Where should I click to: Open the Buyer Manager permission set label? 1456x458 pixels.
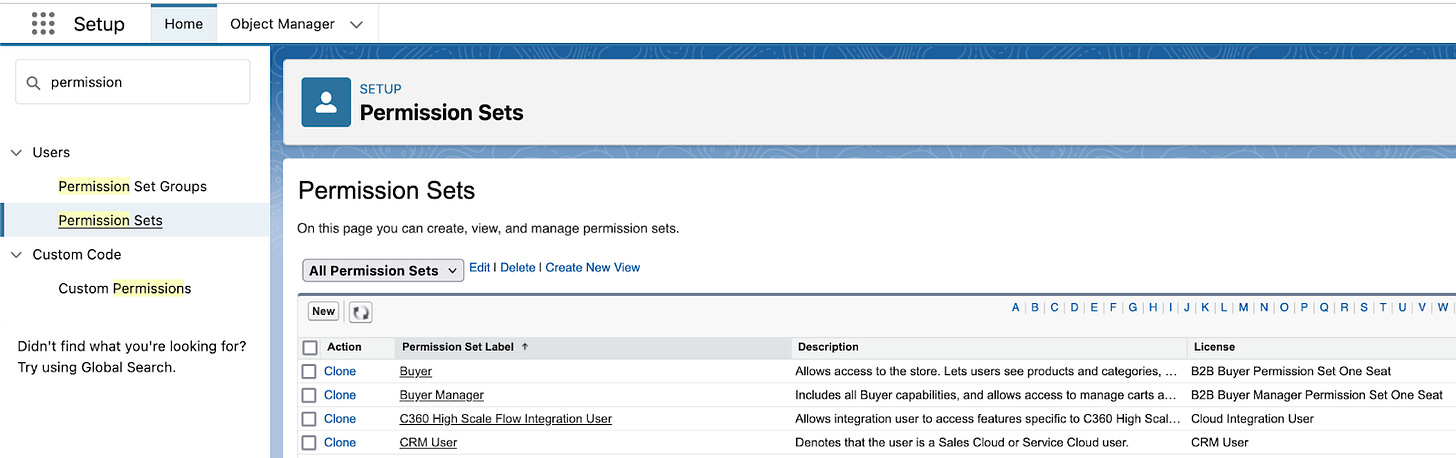pos(442,395)
